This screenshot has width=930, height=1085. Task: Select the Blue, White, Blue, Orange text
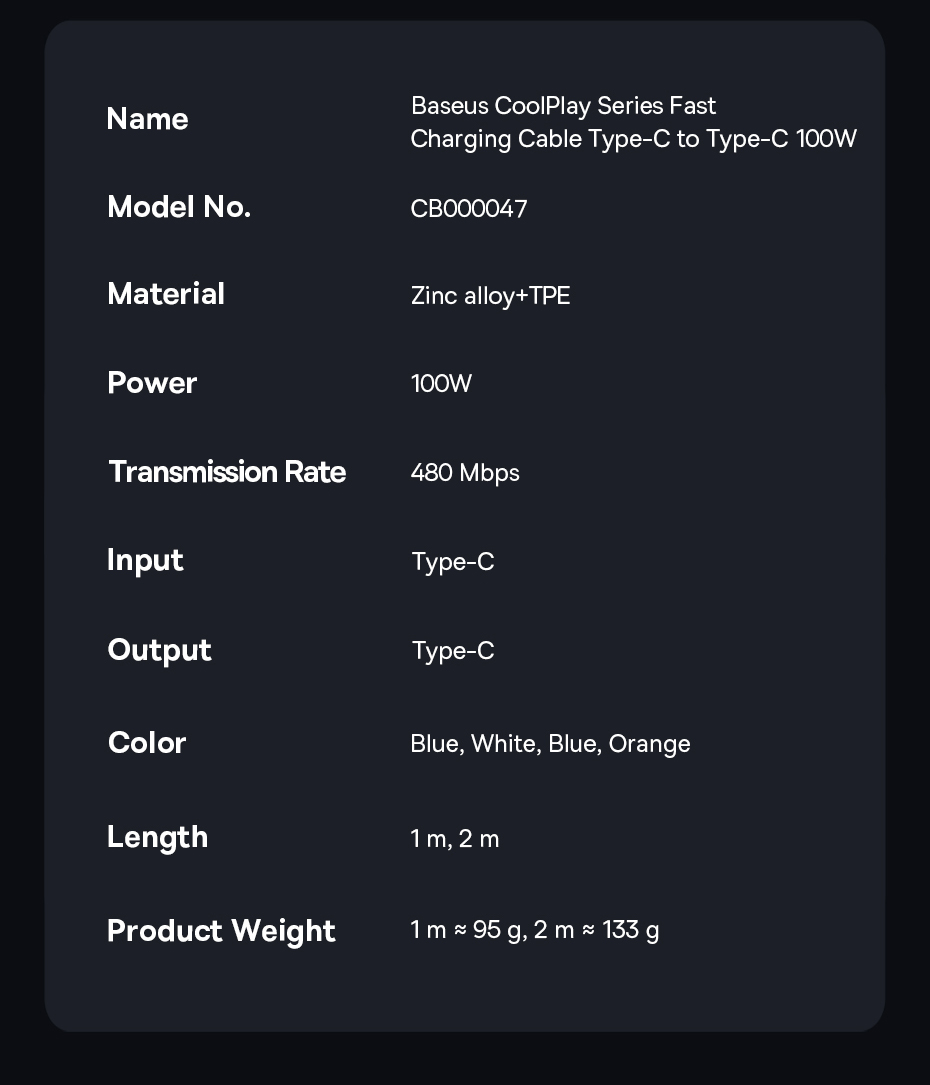point(550,744)
